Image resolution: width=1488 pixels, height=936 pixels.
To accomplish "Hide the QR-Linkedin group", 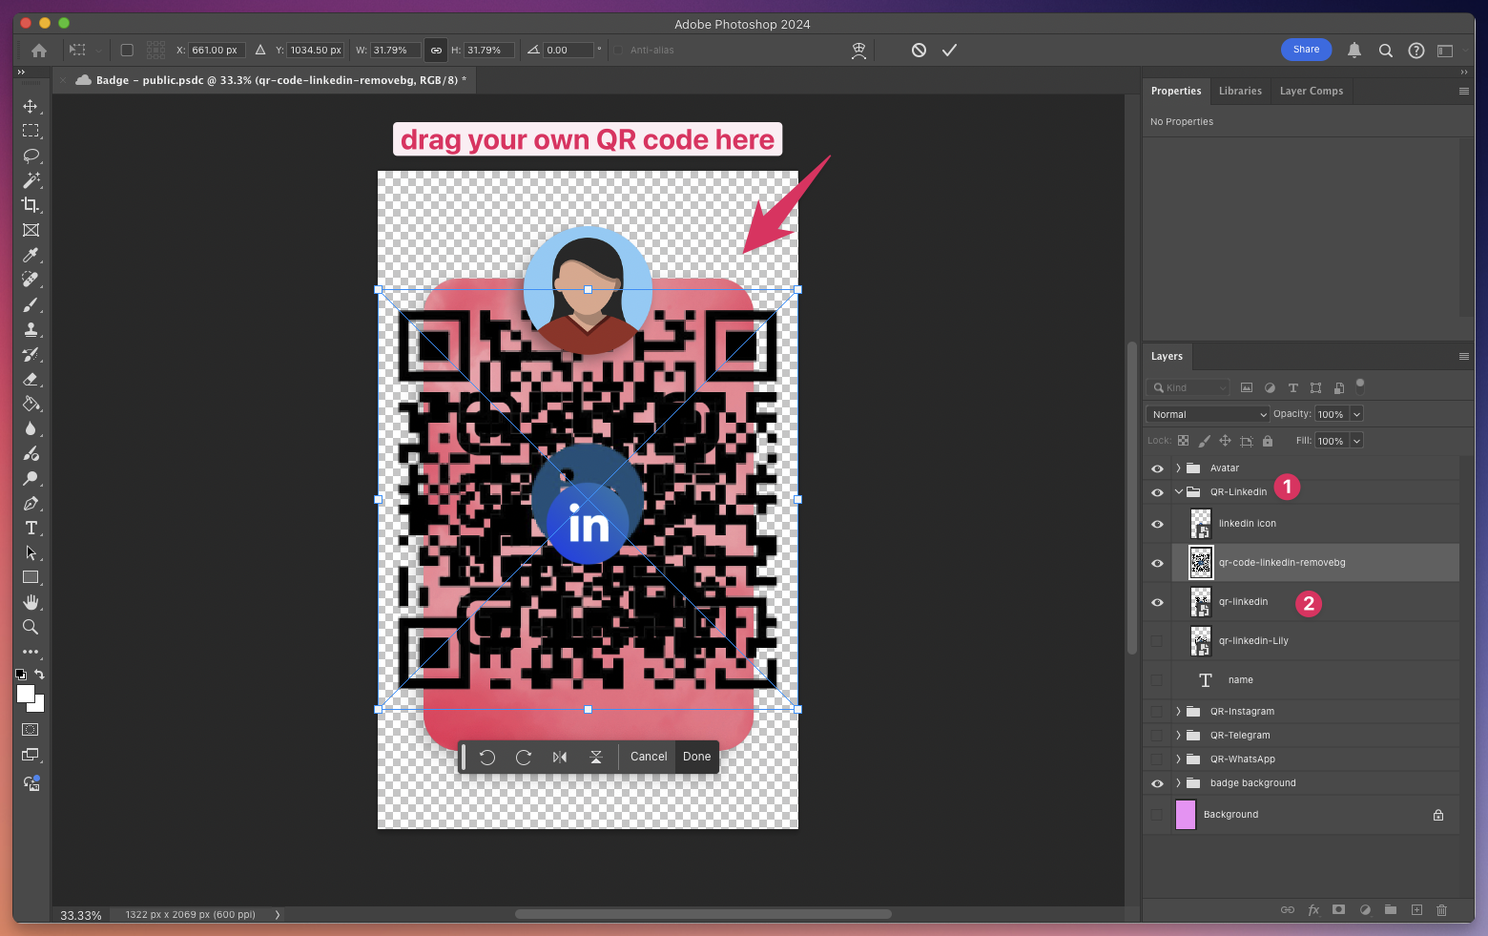I will [1157, 492].
